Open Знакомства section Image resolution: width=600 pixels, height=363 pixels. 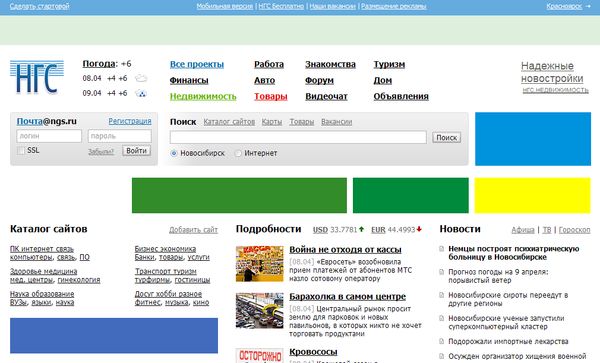pos(330,64)
